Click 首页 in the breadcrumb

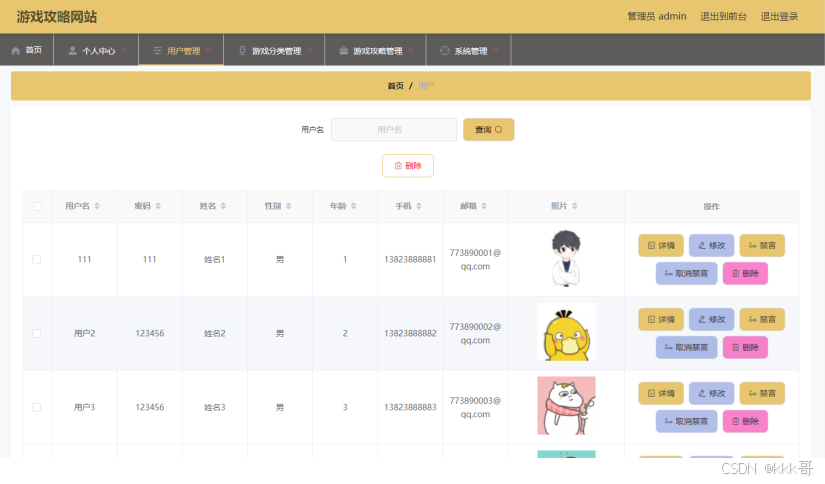click(396, 86)
